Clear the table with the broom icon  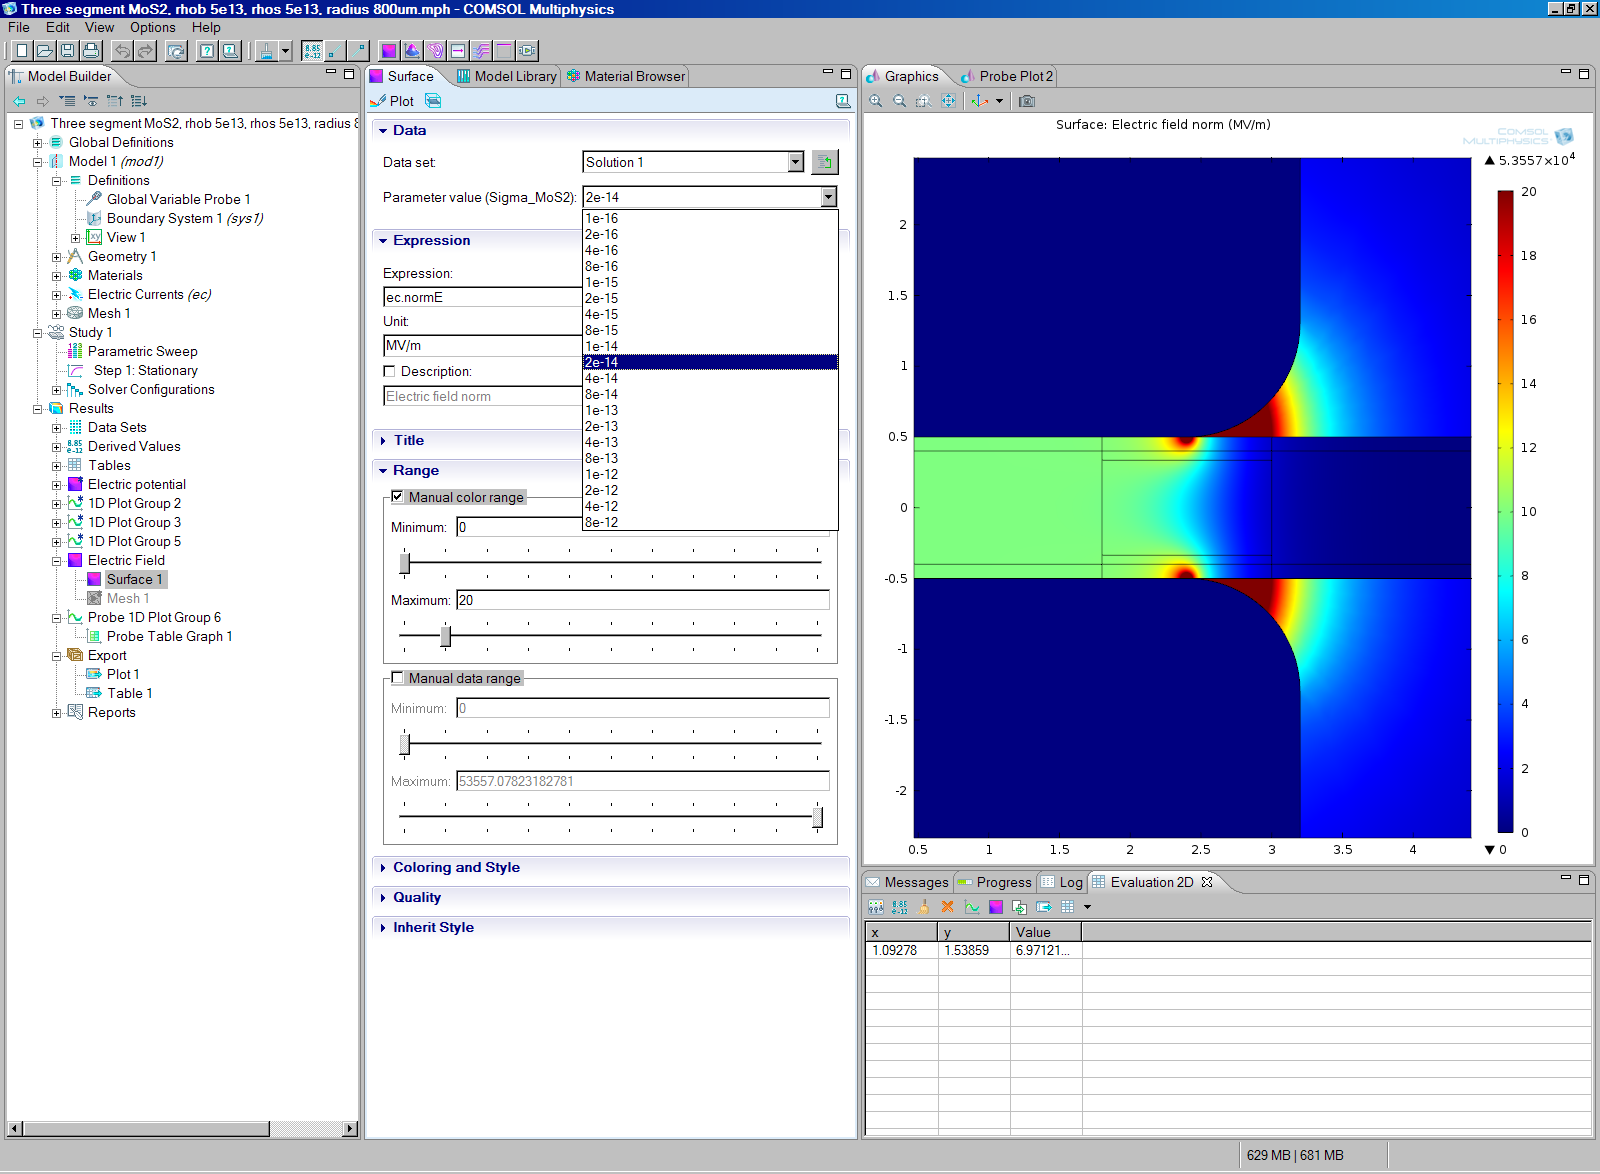923,907
